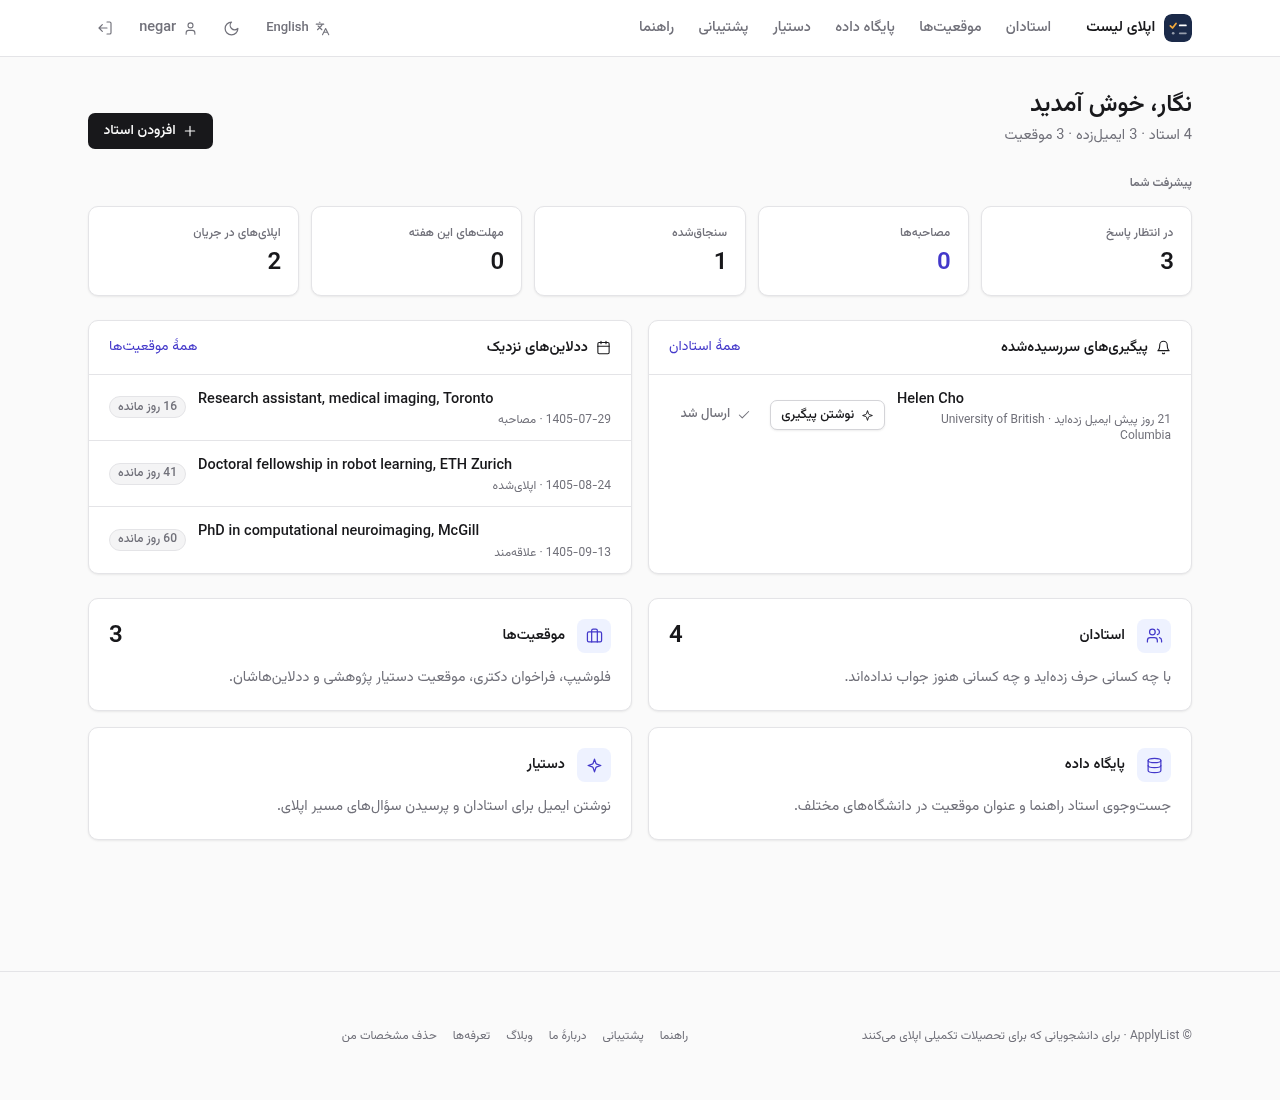Click the people icon on استادان card
This screenshot has width=1280, height=1100.
coord(1154,635)
